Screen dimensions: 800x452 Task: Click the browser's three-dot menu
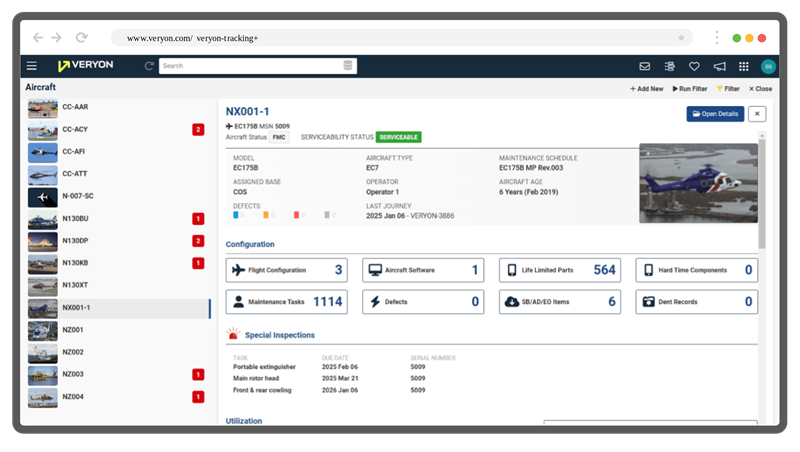716,37
